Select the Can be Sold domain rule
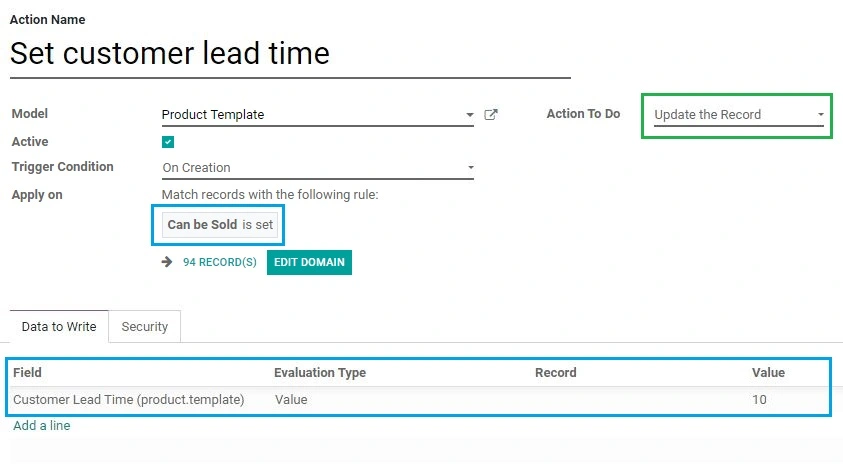The height and width of the screenshot is (470, 843). point(220,225)
